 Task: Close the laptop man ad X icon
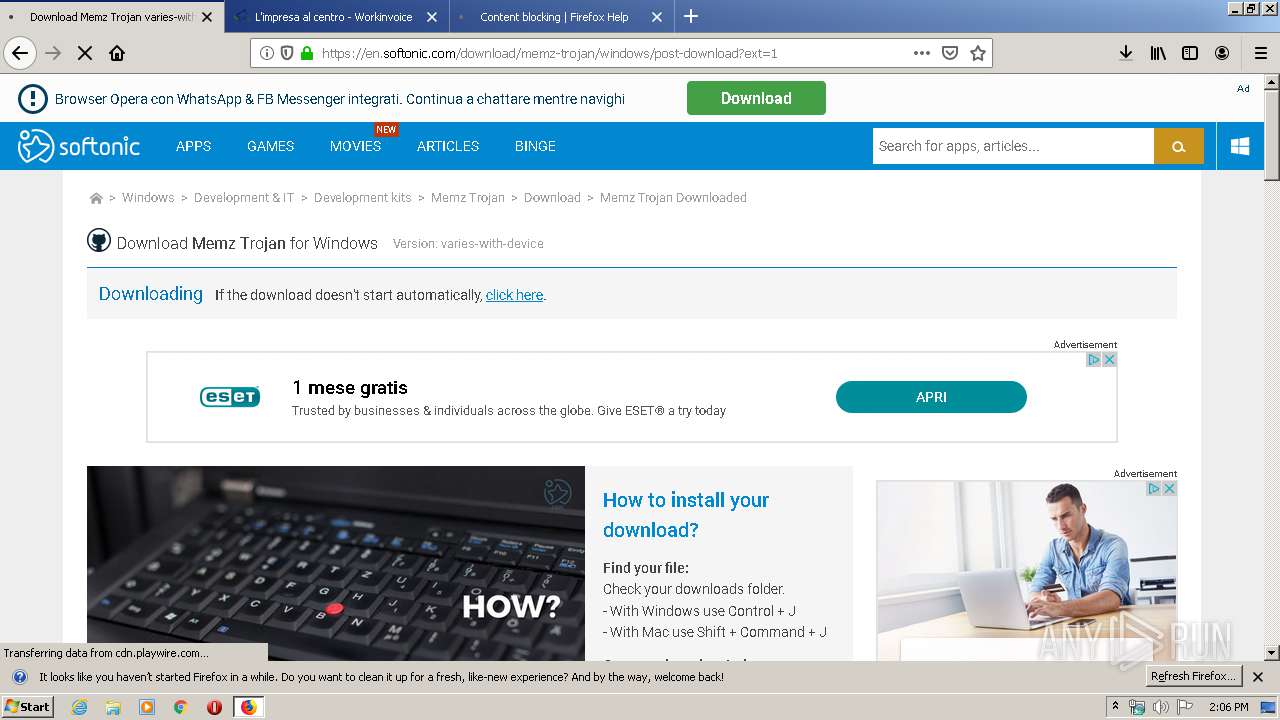tap(1169, 488)
